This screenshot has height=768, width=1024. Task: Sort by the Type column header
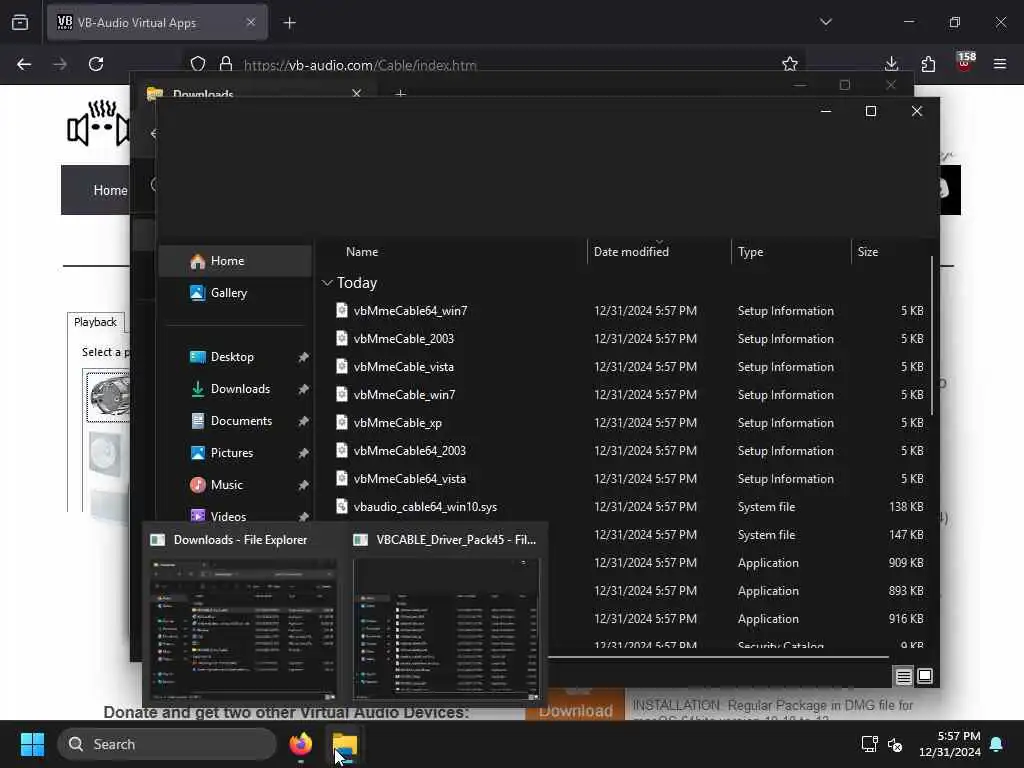(750, 252)
